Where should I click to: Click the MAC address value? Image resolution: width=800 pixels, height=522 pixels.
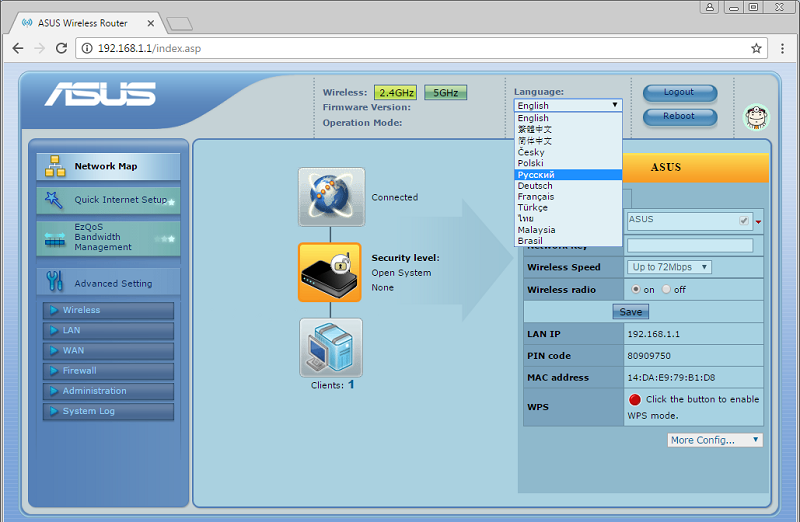pos(671,378)
